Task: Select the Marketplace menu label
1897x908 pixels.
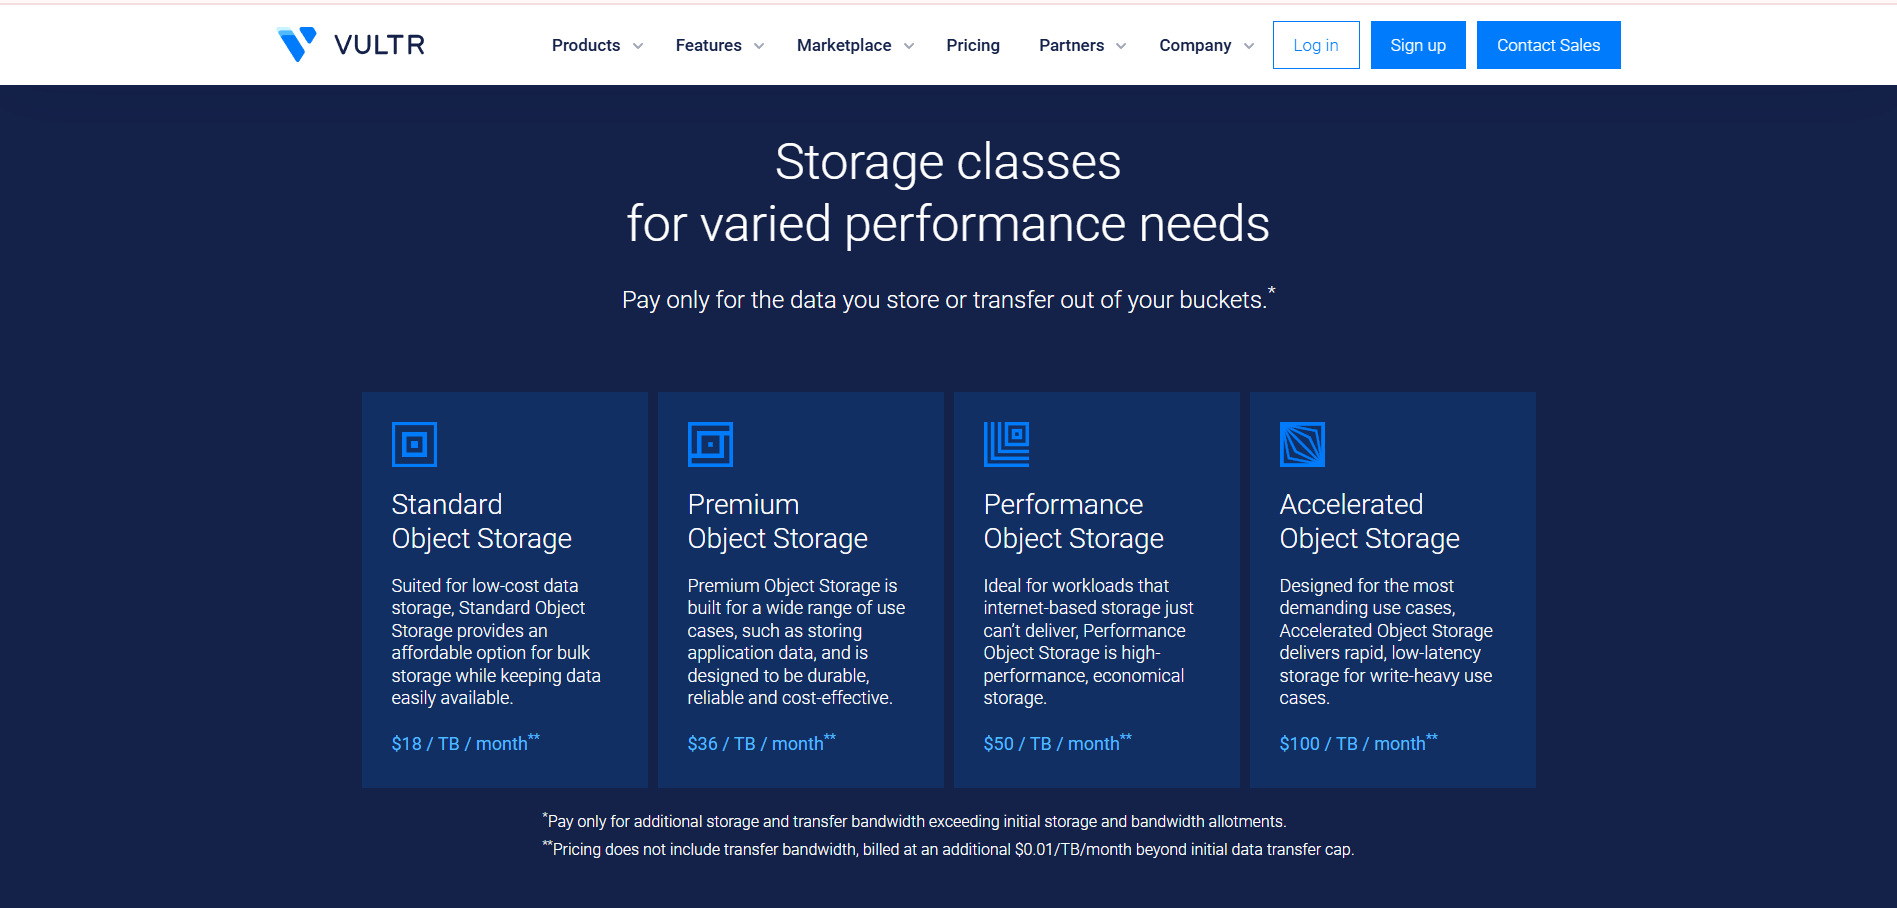Action: (x=843, y=45)
